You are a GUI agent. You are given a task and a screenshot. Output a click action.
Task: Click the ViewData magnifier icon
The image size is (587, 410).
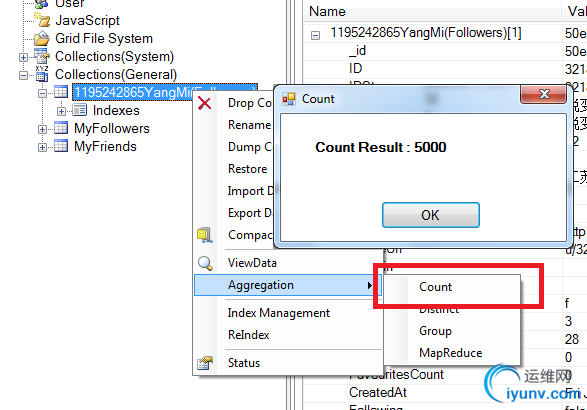point(205,263)
